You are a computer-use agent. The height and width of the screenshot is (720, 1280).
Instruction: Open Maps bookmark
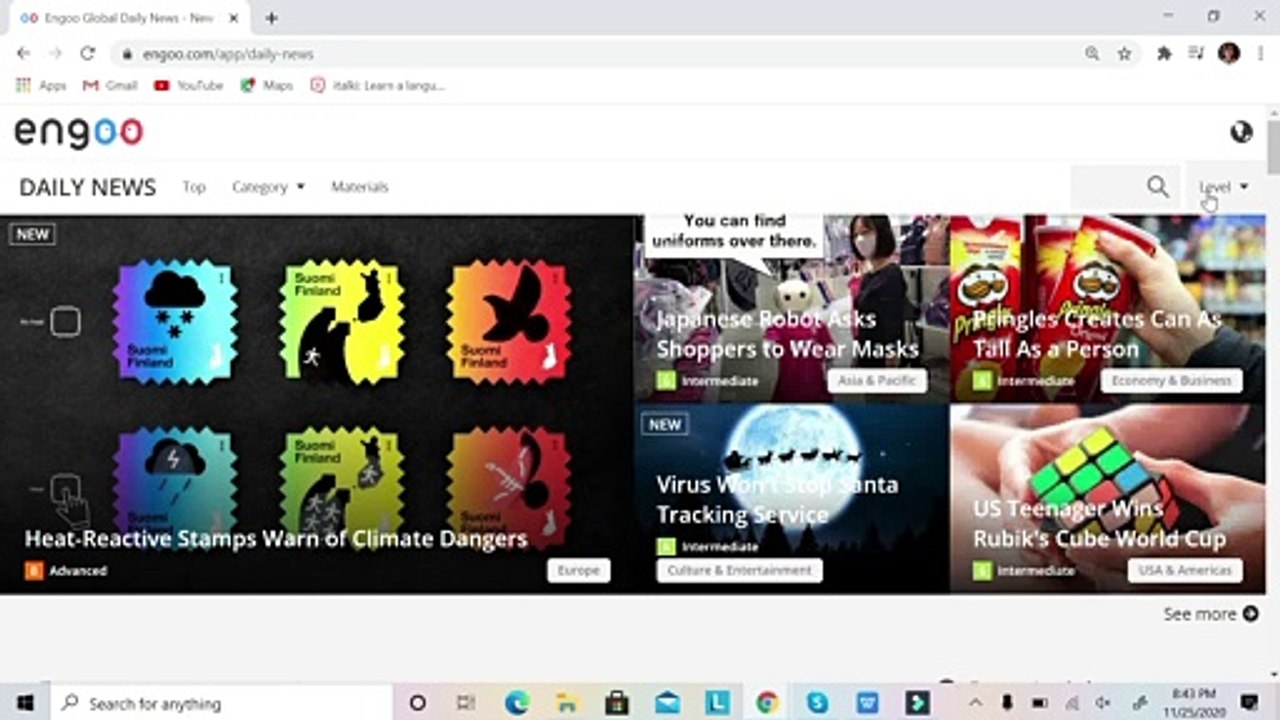coord(267,86)
